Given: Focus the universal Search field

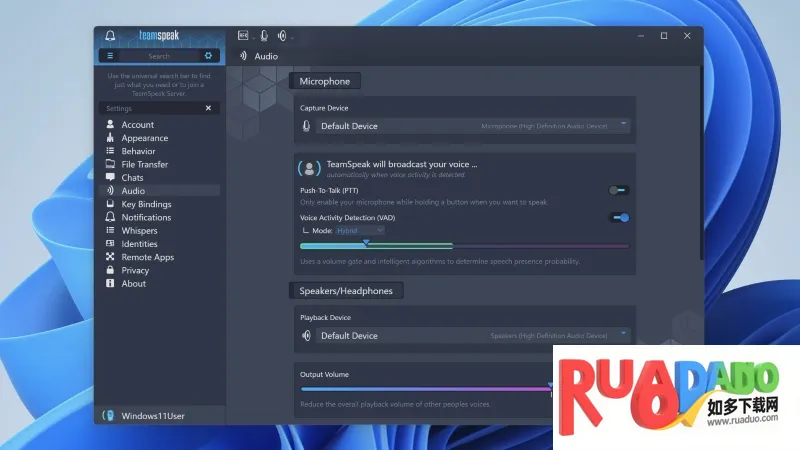Looking at the screenshot, I should coord(159,56).
